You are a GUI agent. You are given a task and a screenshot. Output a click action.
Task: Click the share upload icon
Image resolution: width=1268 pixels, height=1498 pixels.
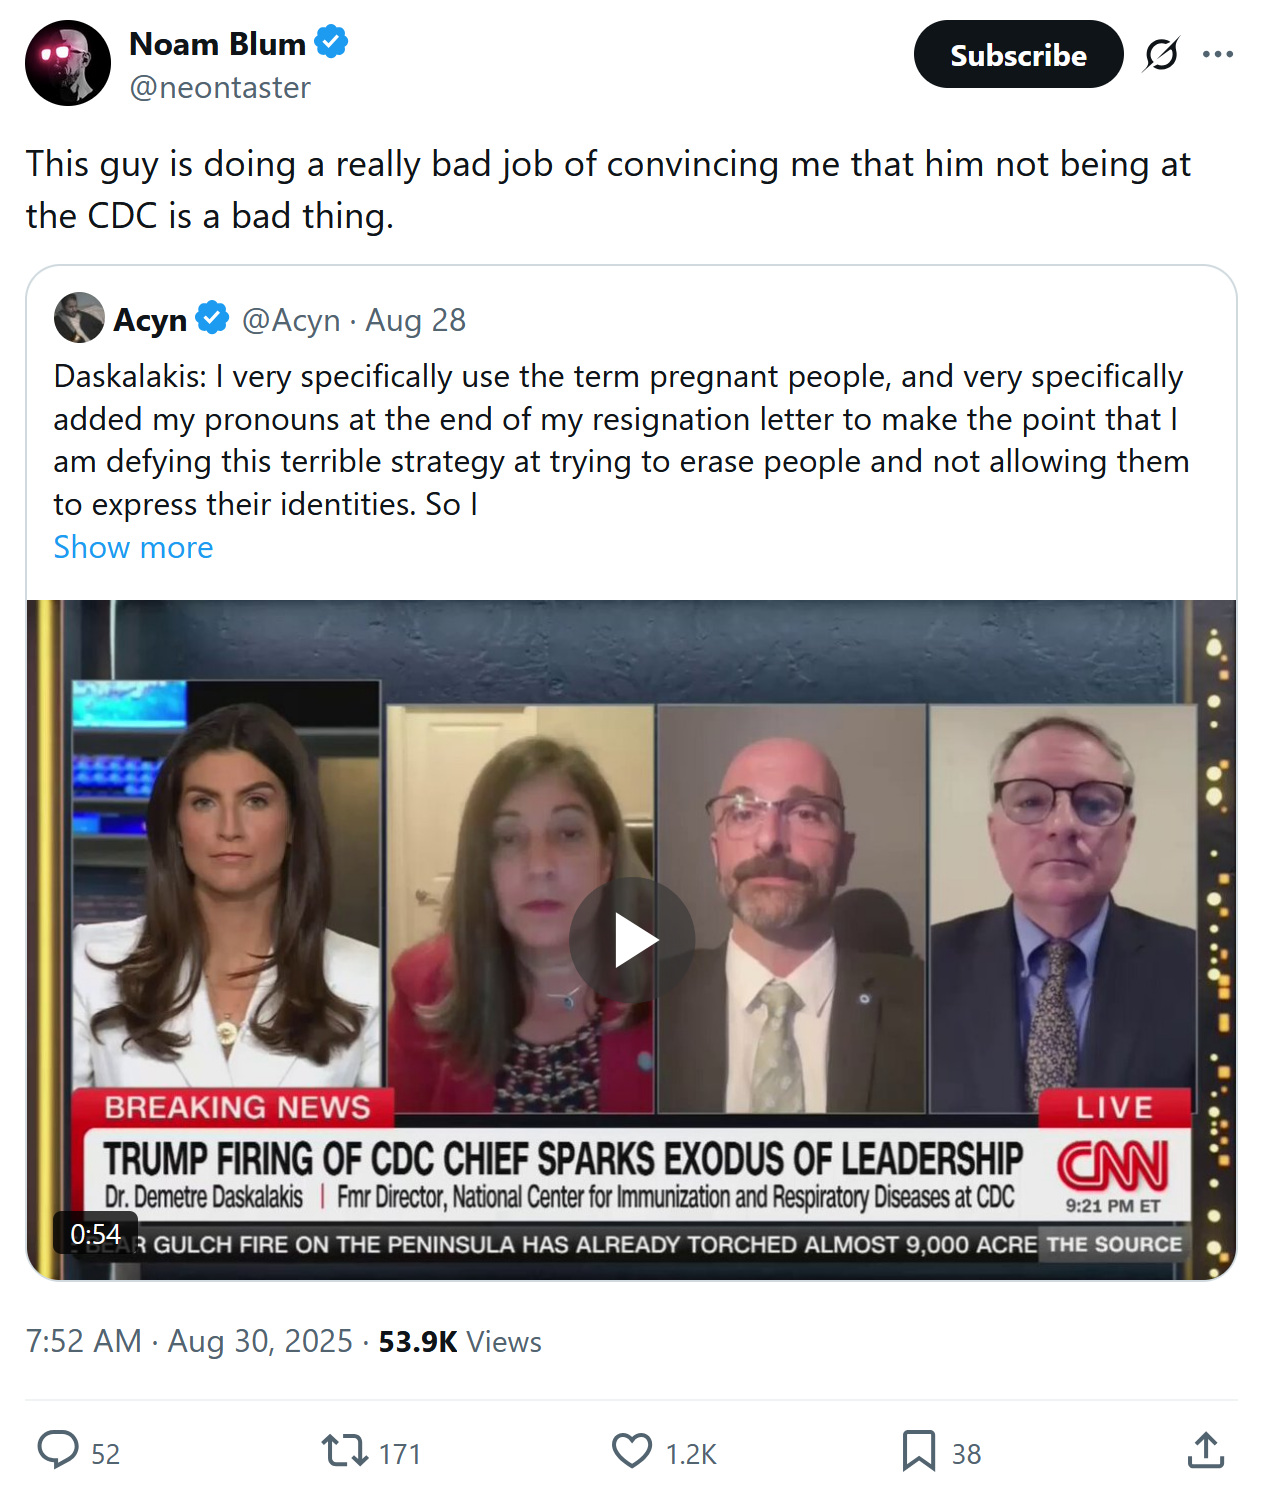1206,1450
